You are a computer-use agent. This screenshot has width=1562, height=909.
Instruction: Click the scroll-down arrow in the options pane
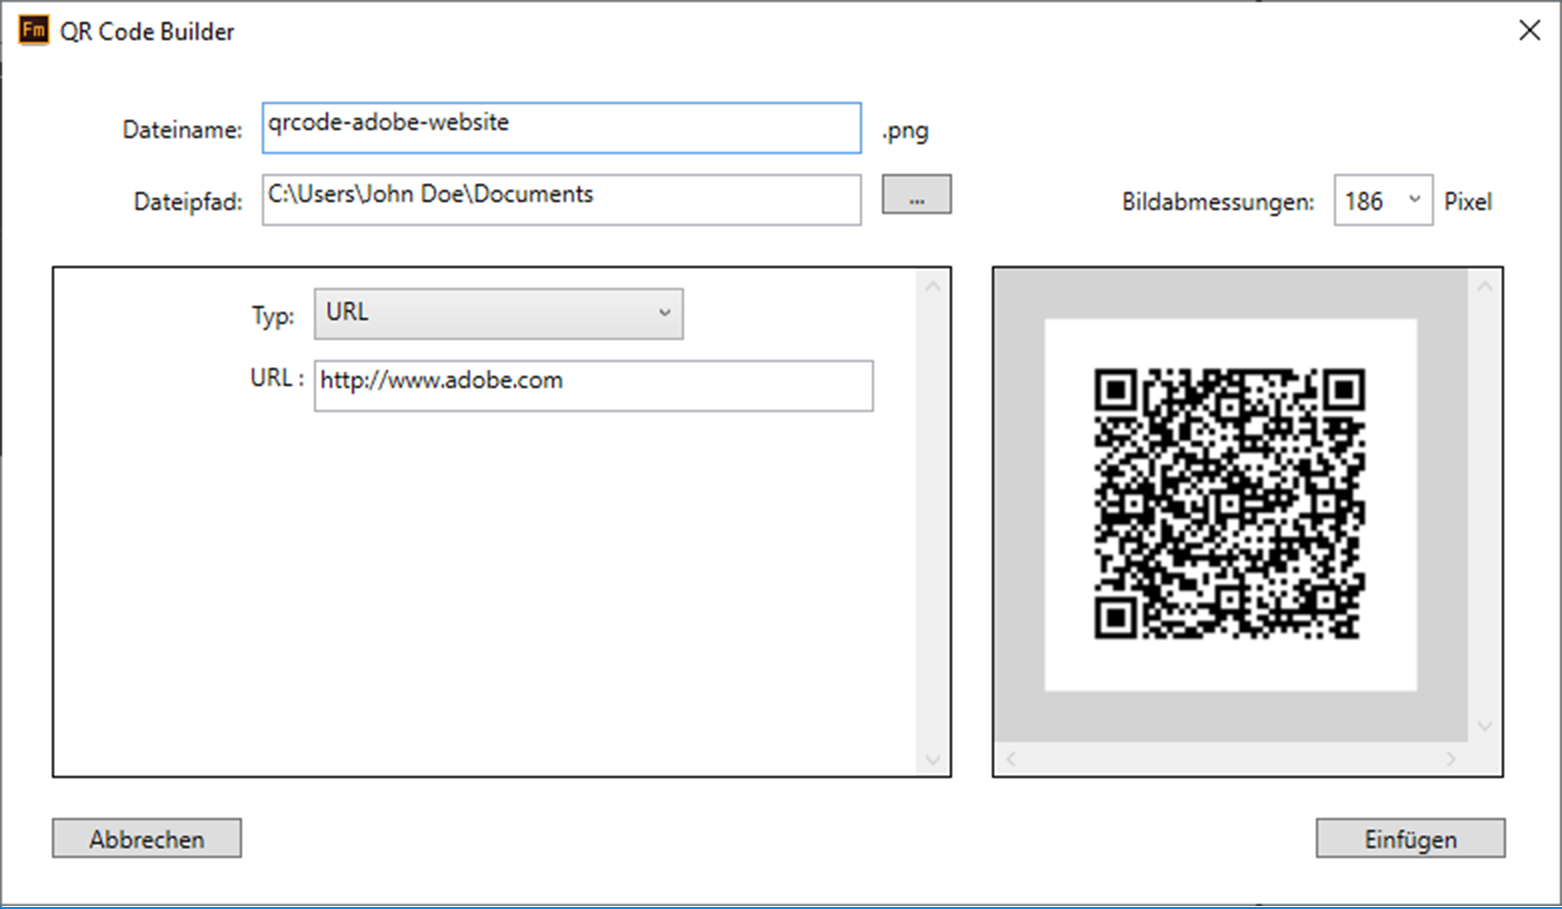[x=934, y=760]
